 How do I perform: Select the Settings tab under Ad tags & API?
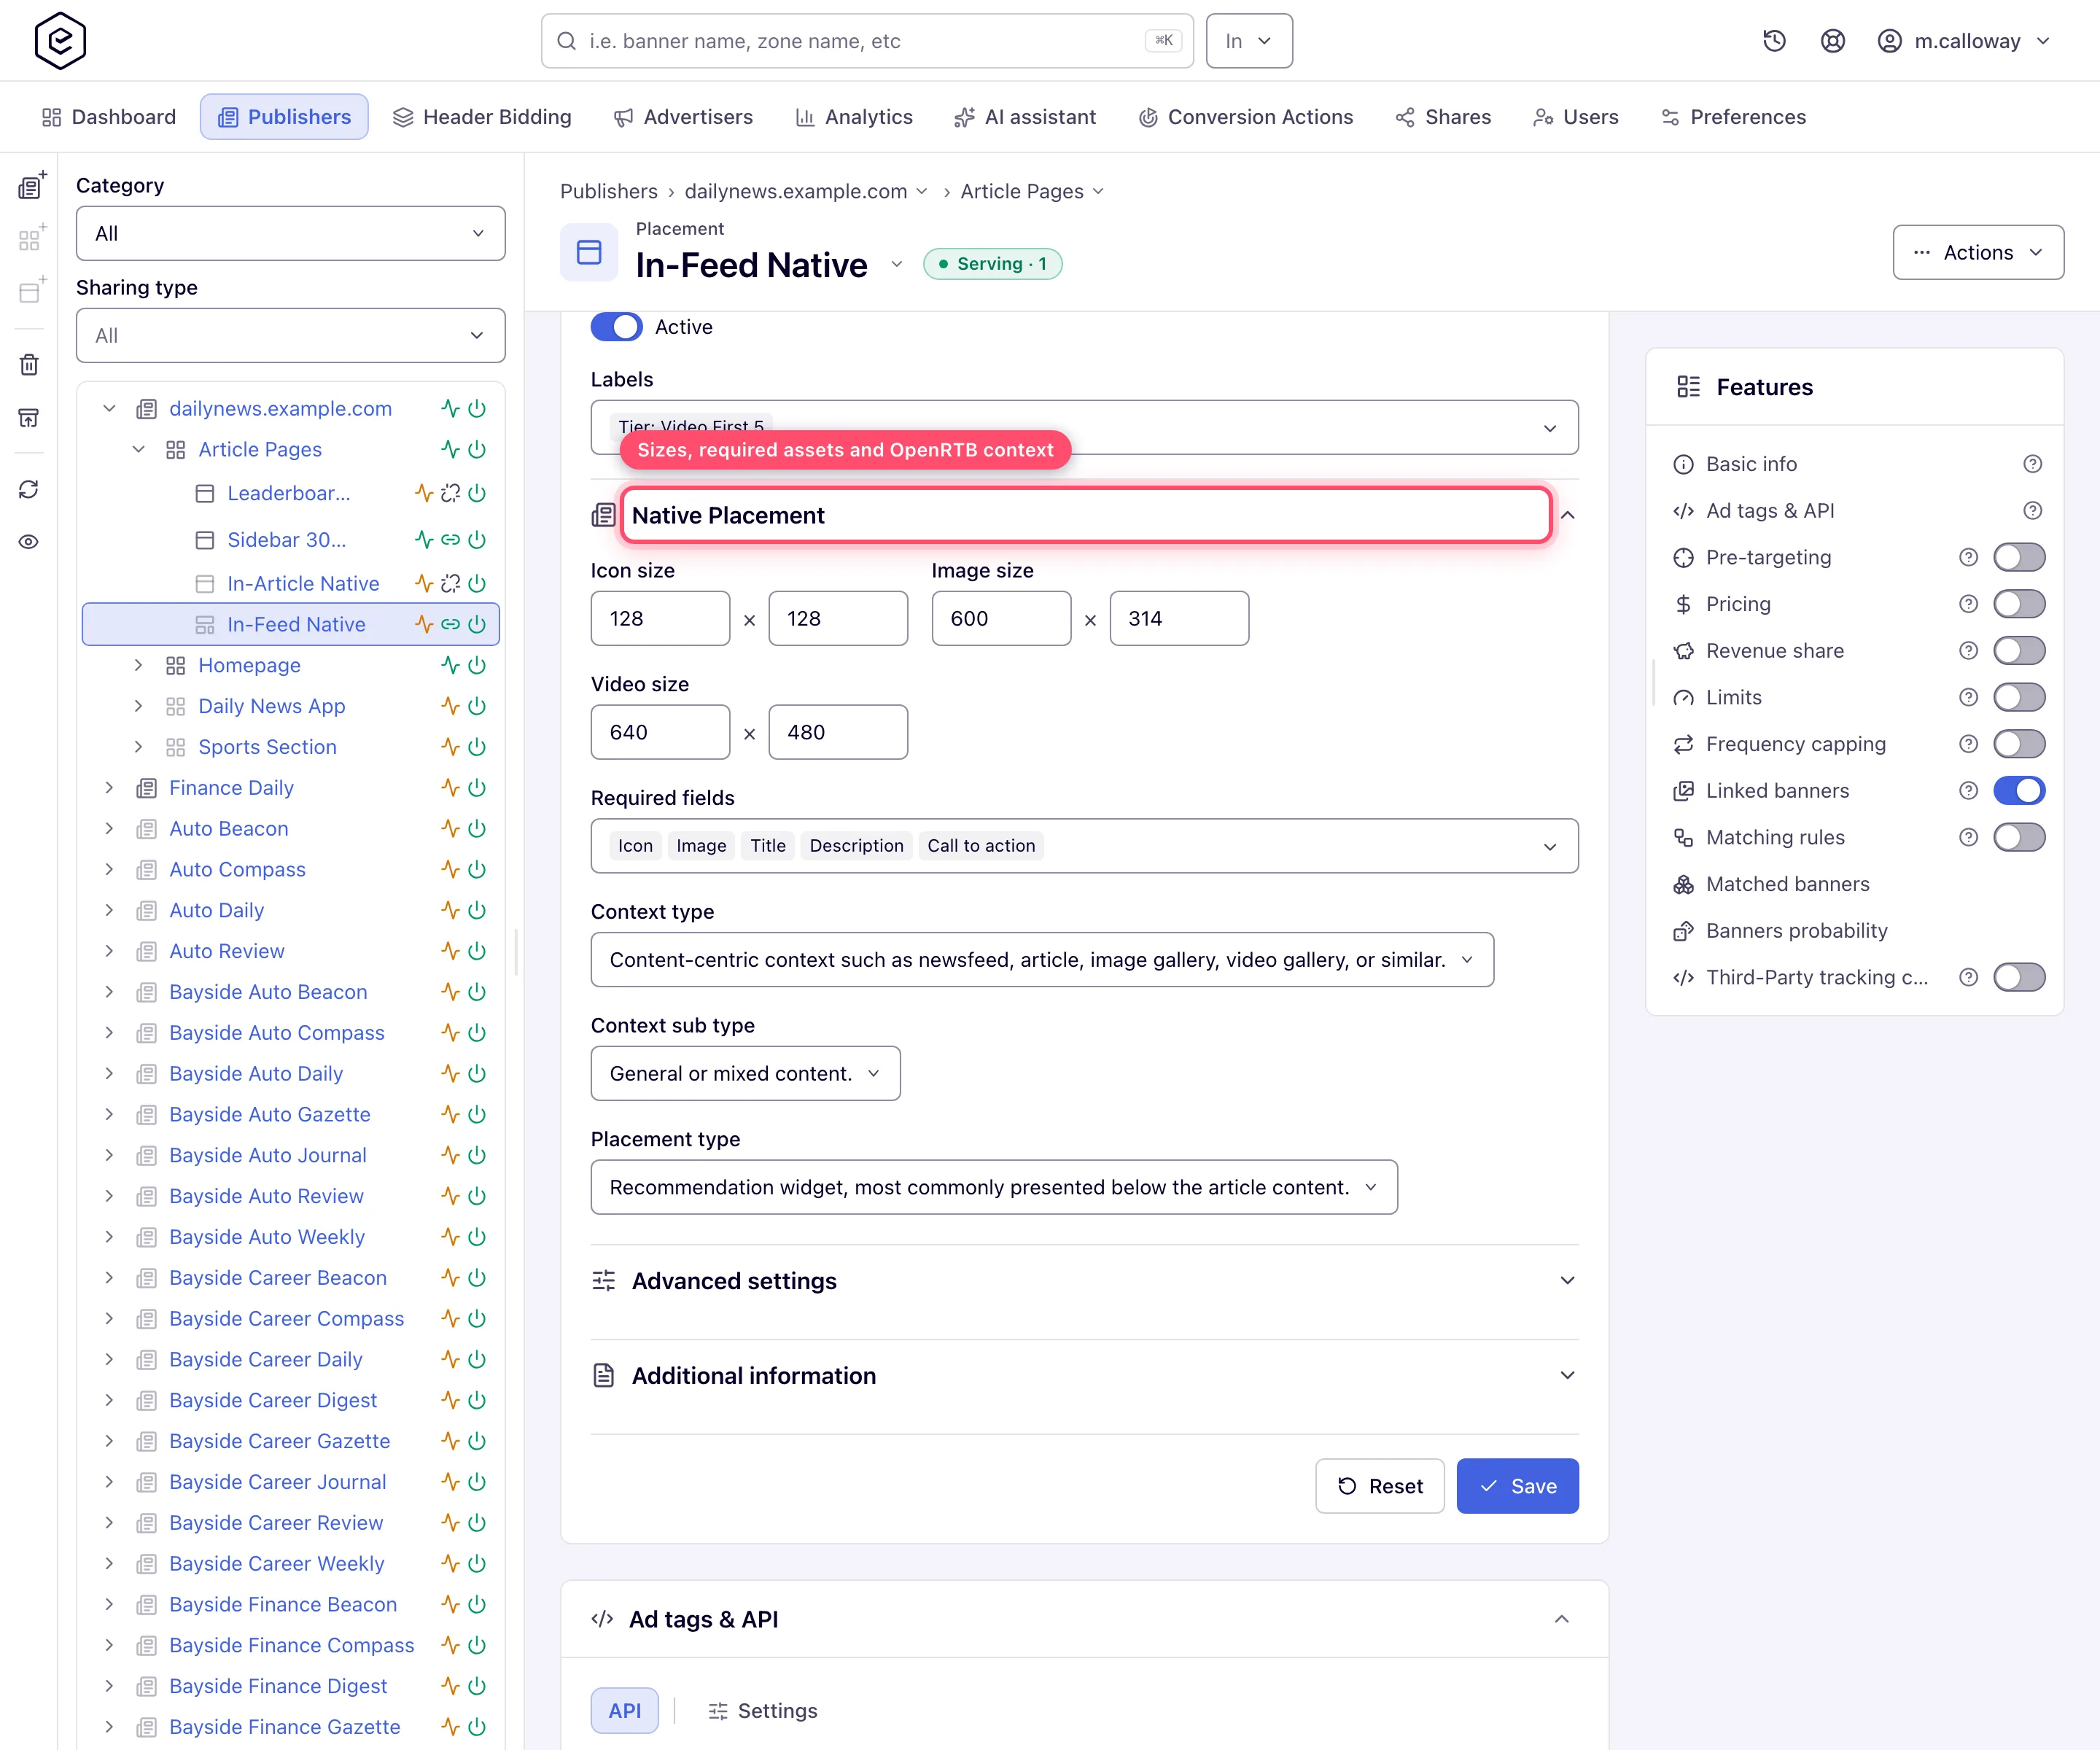[762, 1711]
